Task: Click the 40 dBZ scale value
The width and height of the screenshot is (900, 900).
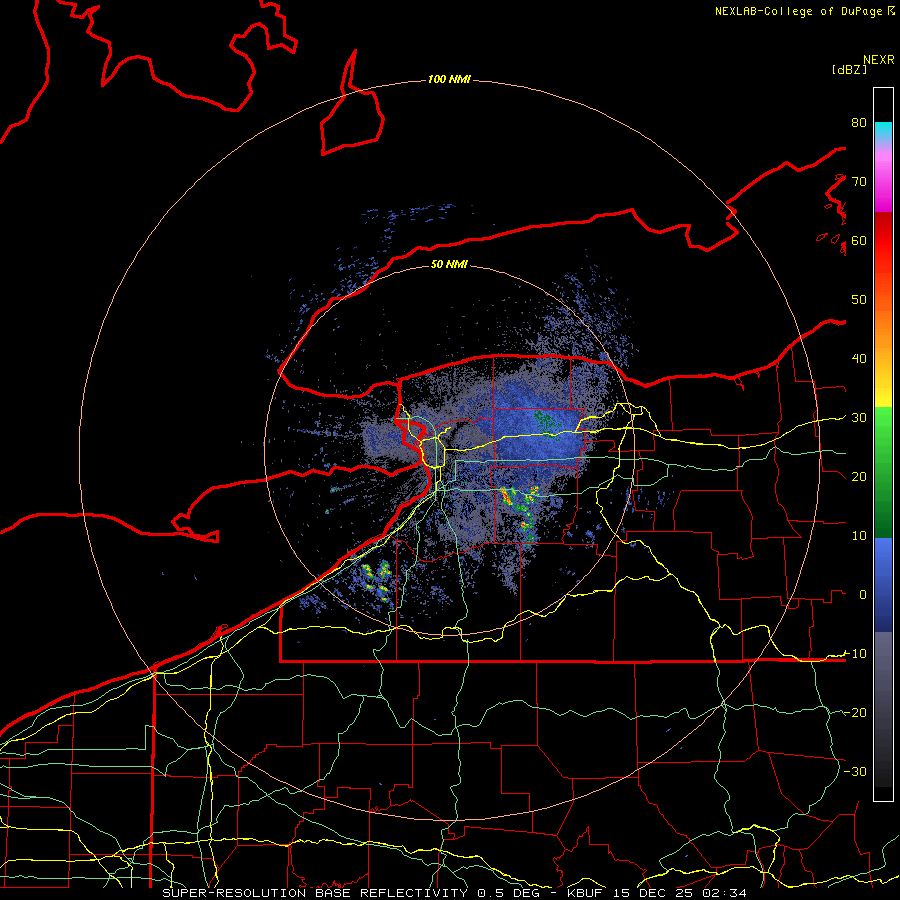Action: coord(859,359)
